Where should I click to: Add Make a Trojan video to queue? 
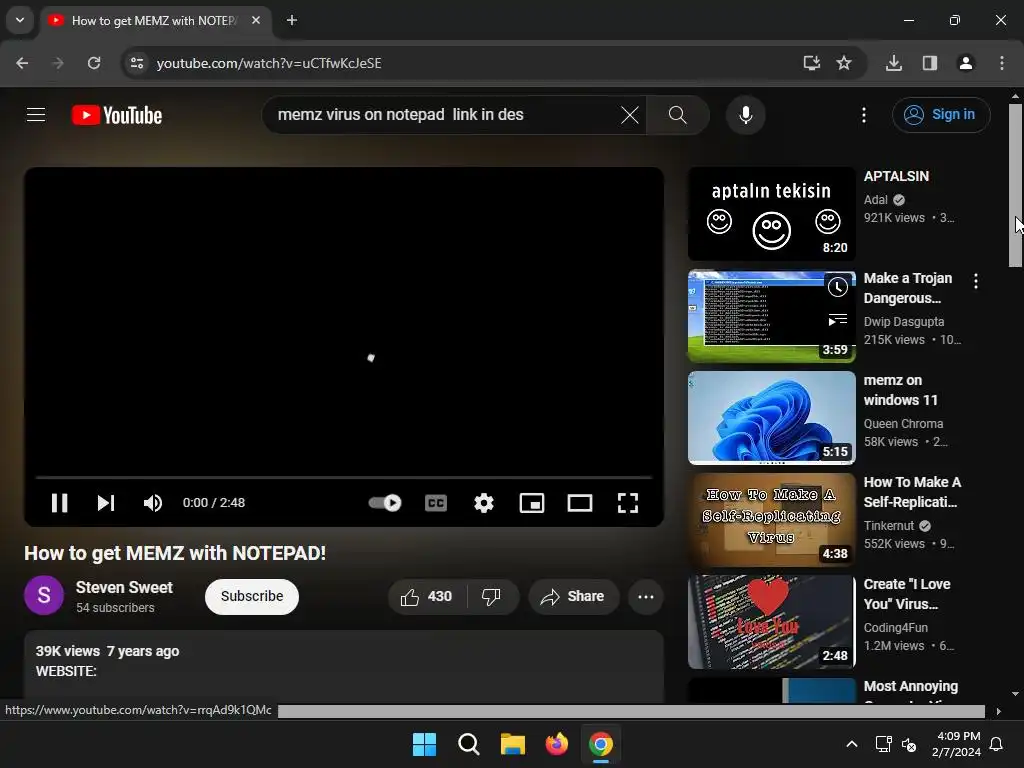(837, 319)
